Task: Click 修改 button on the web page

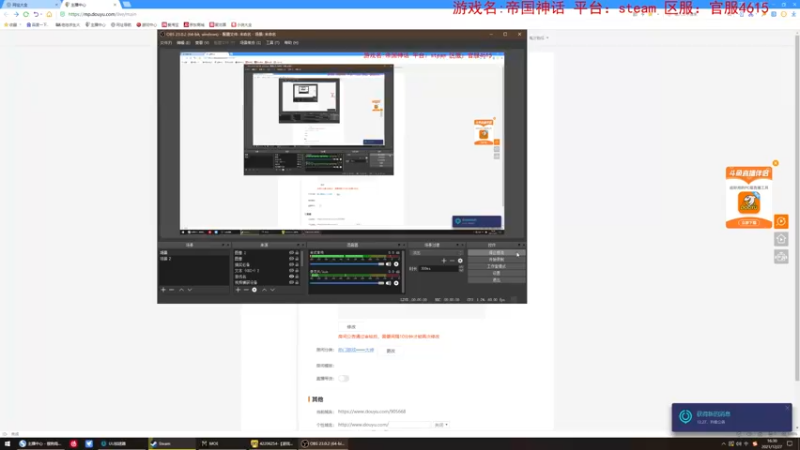Action: 351,327
